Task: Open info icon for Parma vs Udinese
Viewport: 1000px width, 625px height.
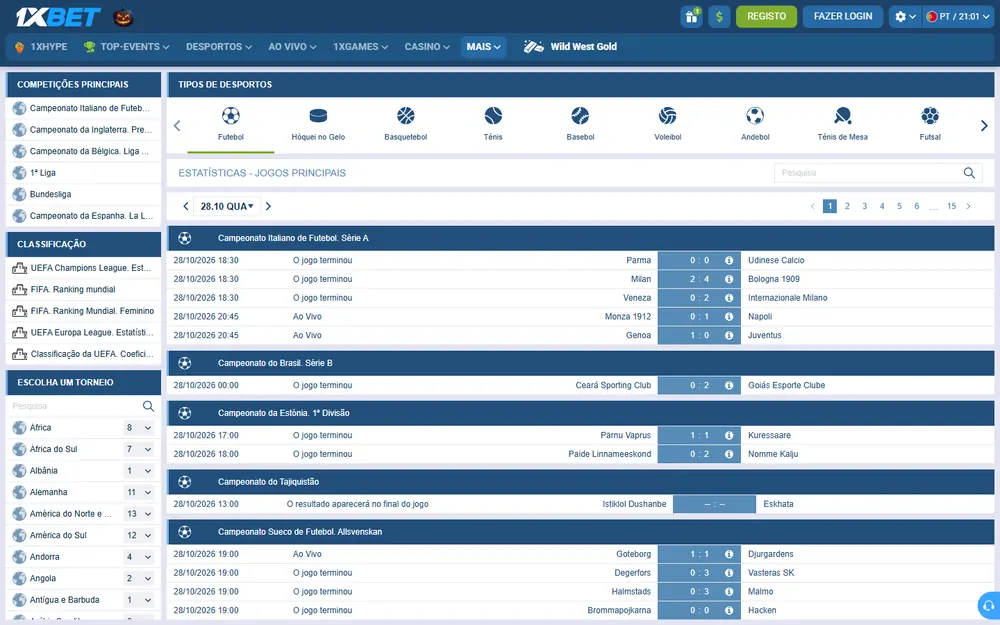Action: tap(728, 260)
